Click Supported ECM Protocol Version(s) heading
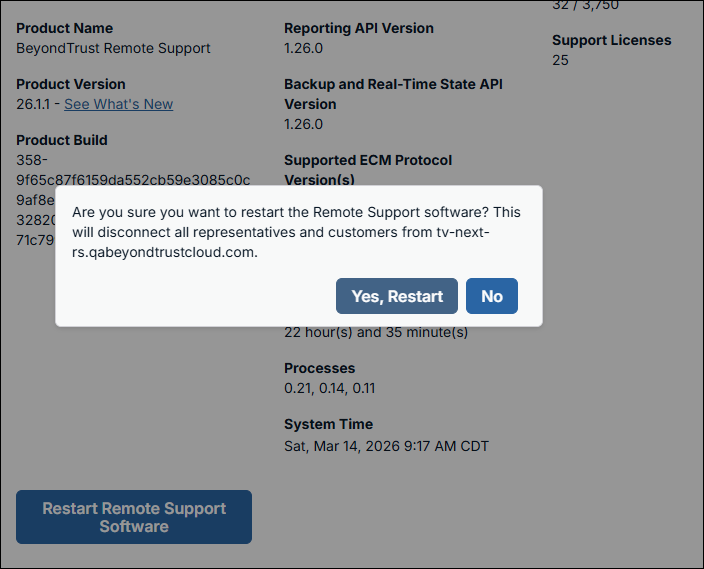The width and height of the screenshot is (704, 569). pos(368,170)
